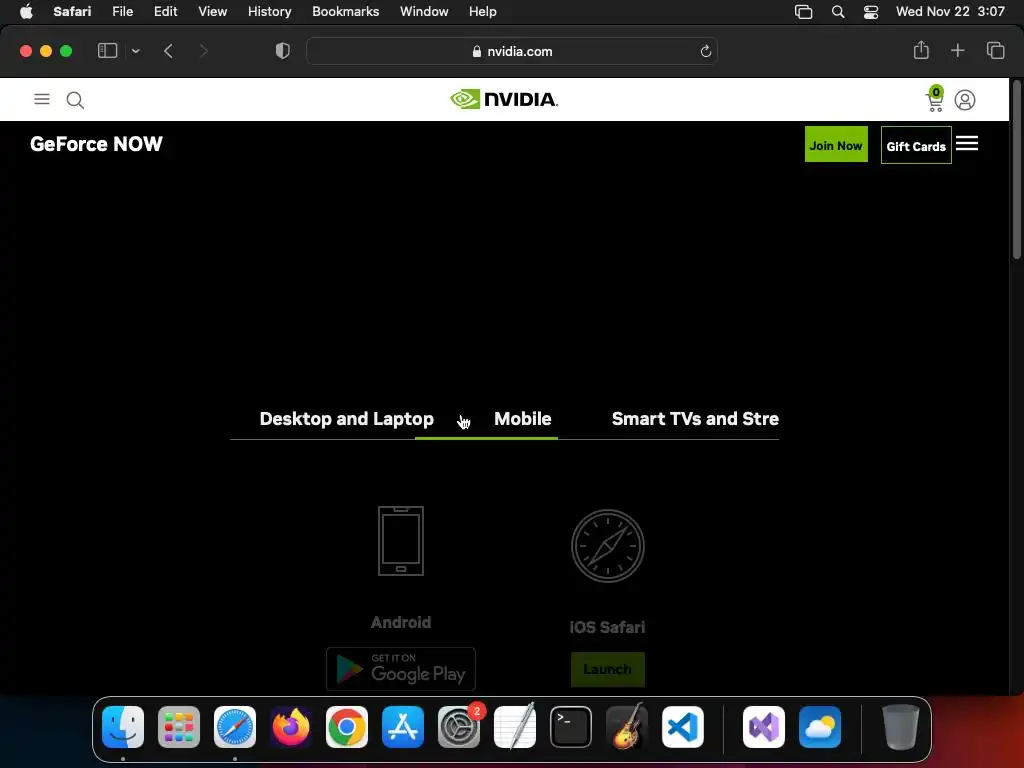Select the Smart TVs and Streaming tab
Viewport: 1024px width, 768px height.
click(x=695, y=419)
